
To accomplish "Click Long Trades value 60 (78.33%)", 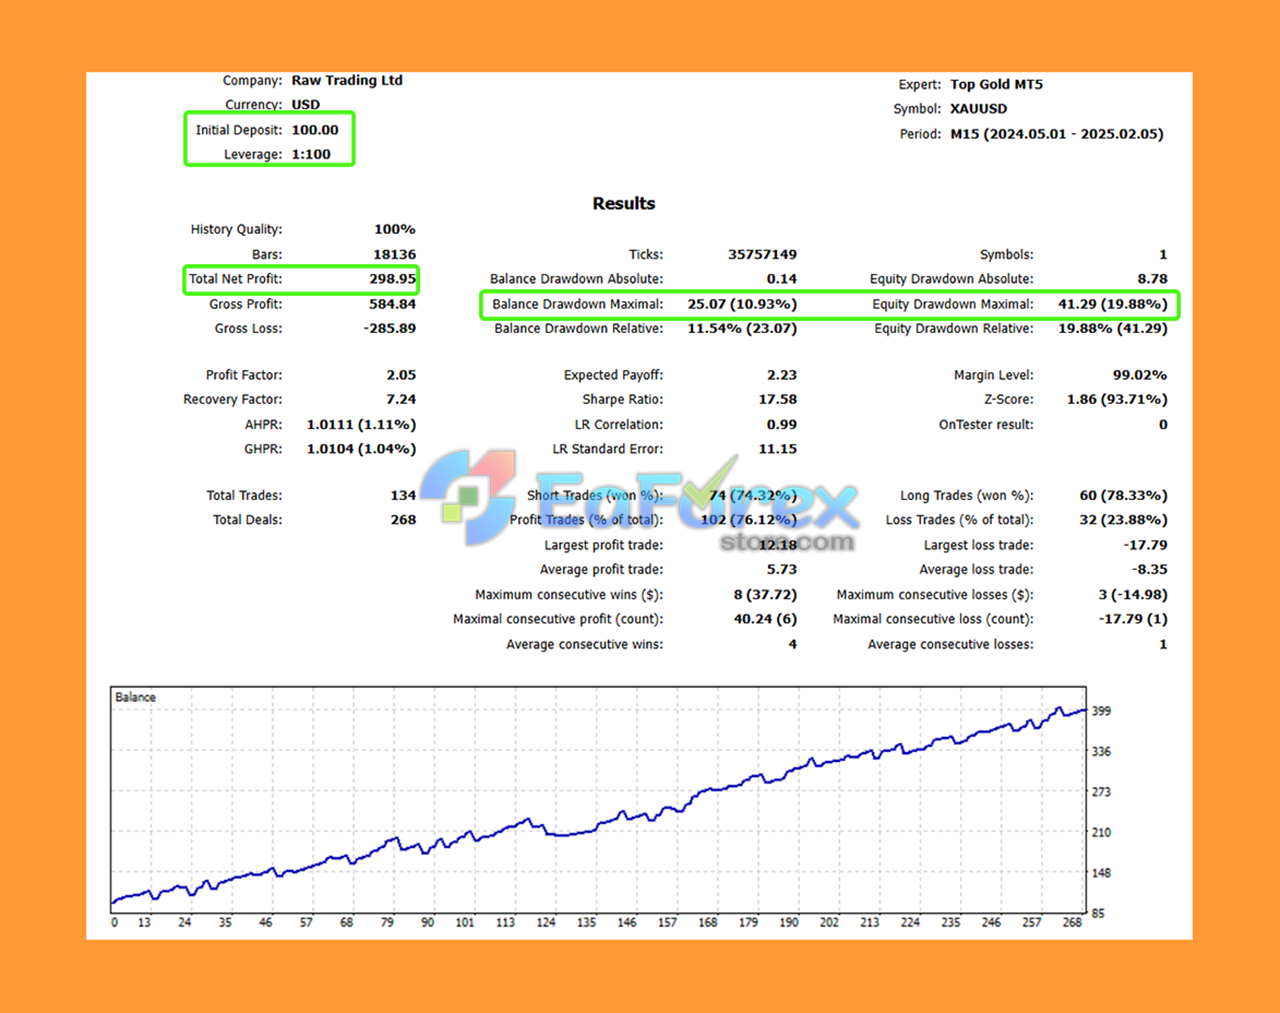I will tap(1123, 495).
